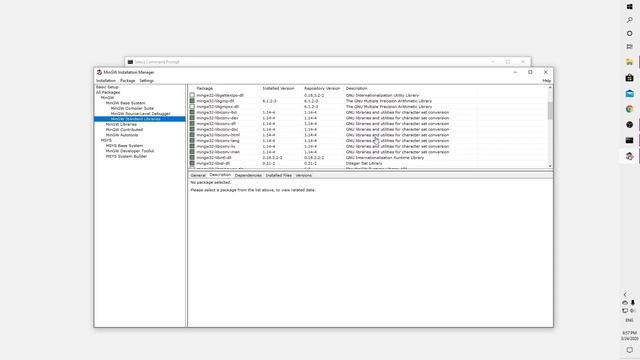Select the MinGW tree node
Viewport: 640px width, 360px height.
point(107,98)
